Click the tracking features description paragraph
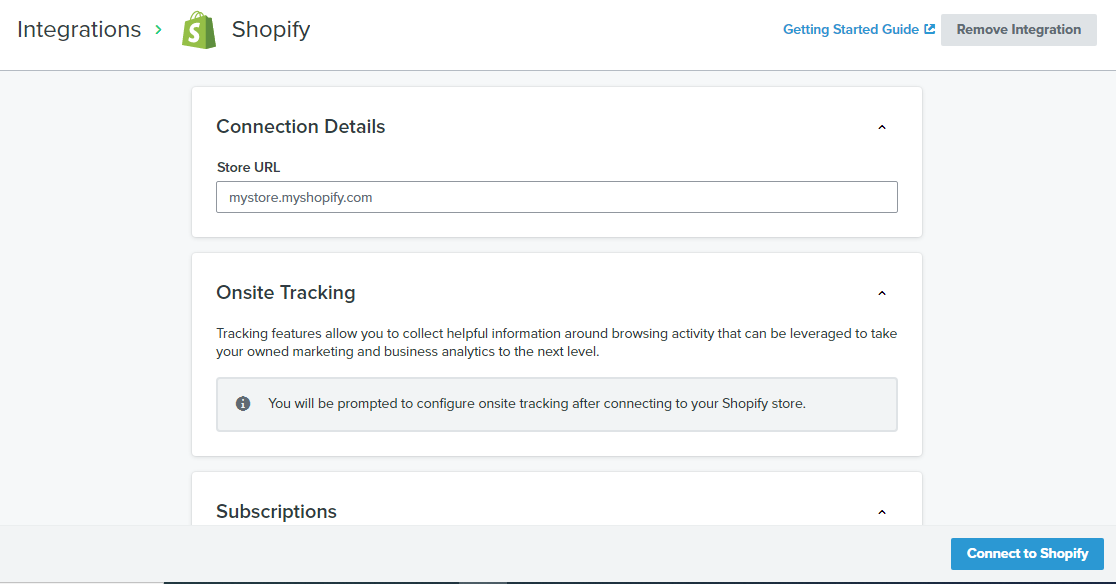Image resolution: width=1116 pixels, height=584 pixels. click(556, 343)
